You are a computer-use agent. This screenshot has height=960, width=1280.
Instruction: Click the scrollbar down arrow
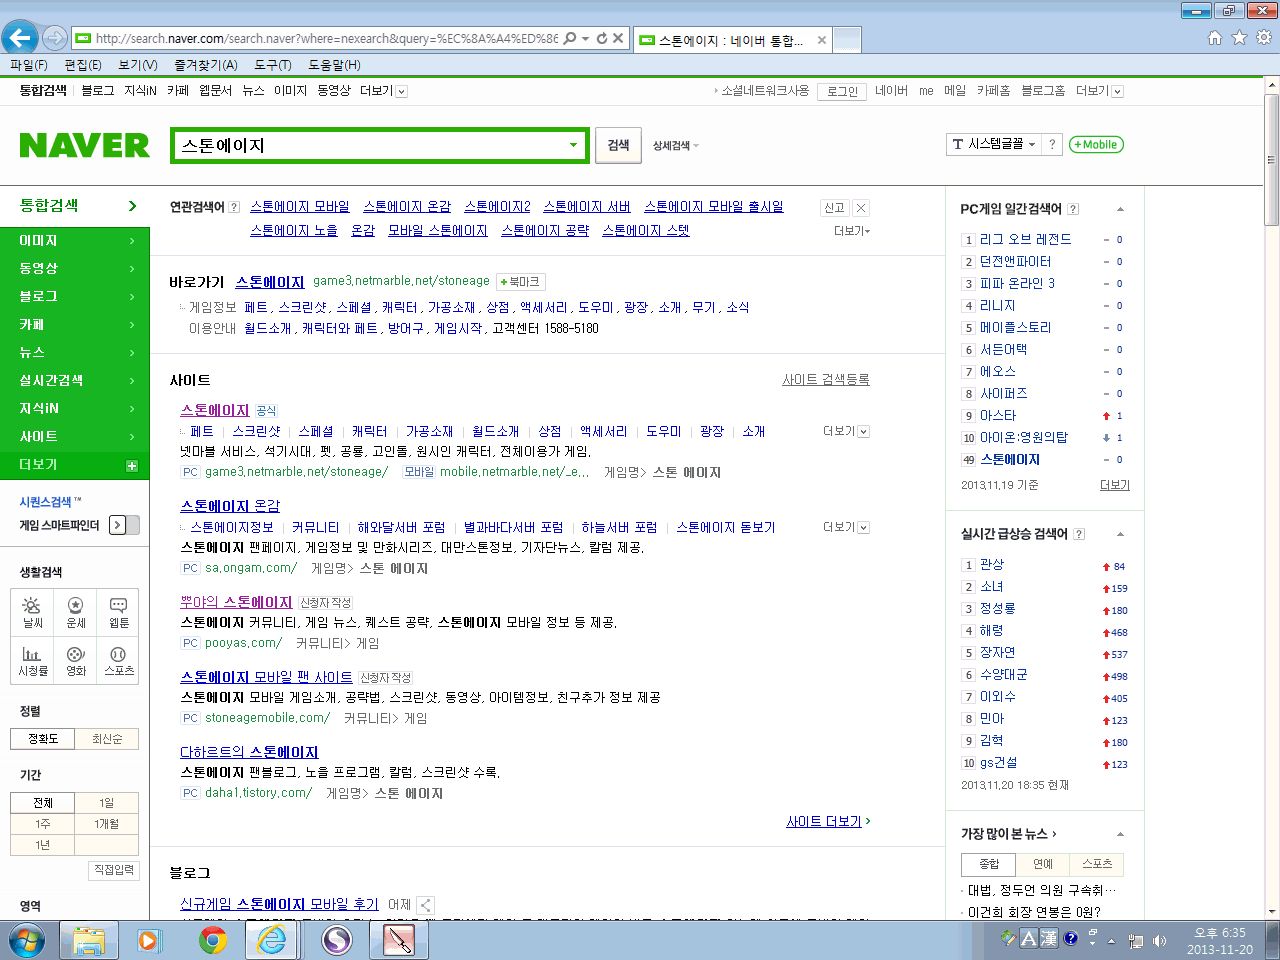1272,912
